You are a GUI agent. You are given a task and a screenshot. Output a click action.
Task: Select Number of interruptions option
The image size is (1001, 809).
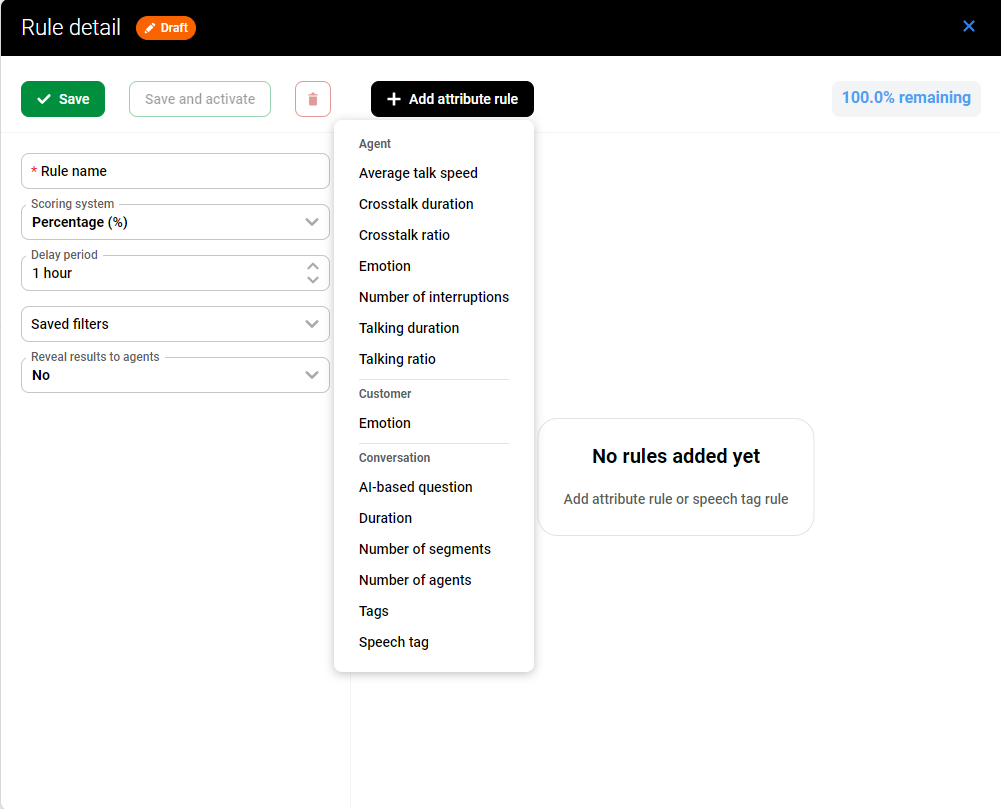[x=434, y=297]
